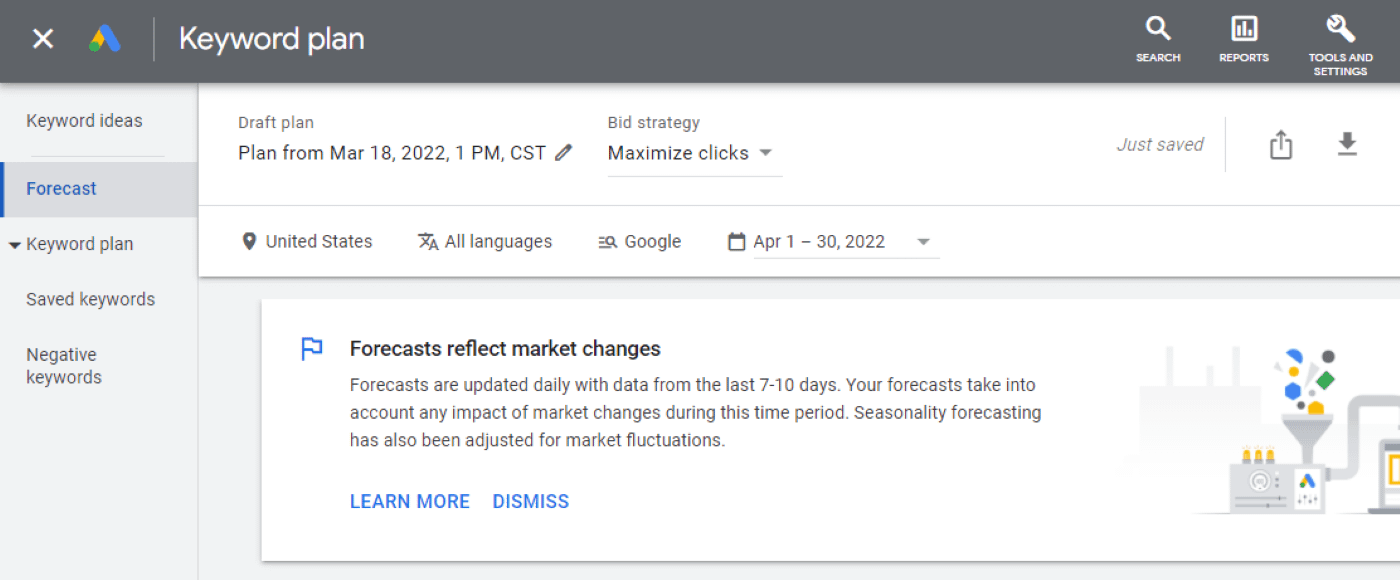The image size is (1400, 580).
Task: Click the calendar icon beside the date range
Action: 736,241
